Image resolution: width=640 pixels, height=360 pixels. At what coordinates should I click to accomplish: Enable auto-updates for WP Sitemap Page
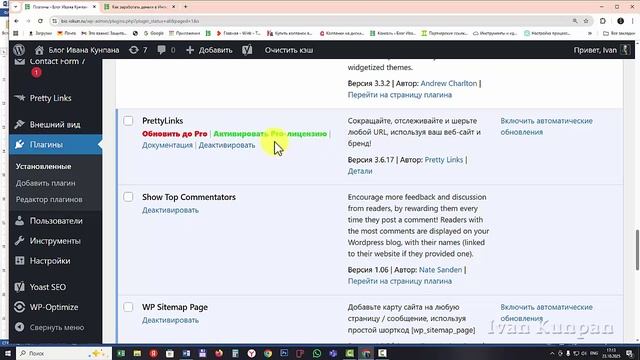[546, 313]
